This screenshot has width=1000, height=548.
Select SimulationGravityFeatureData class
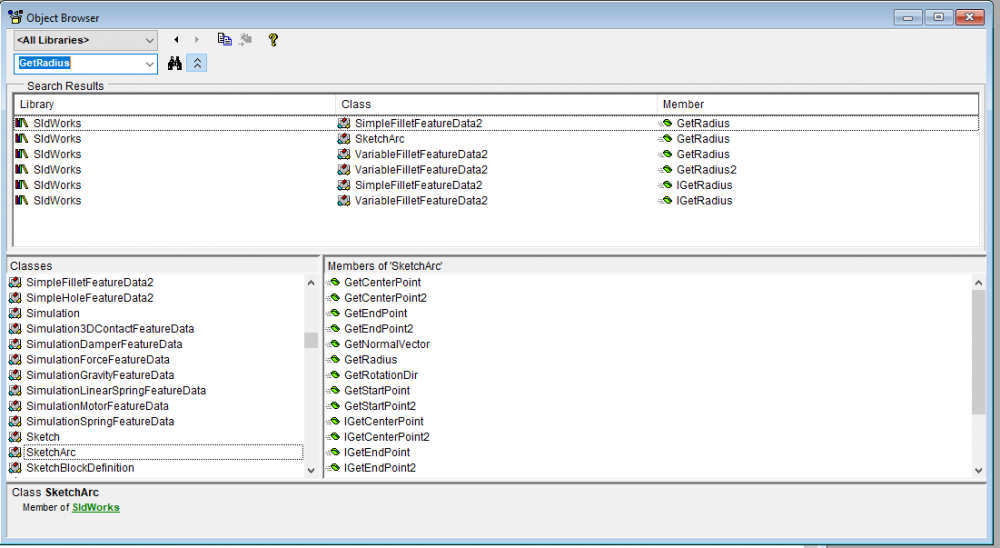pyautogui.click(x=100, y=375)
